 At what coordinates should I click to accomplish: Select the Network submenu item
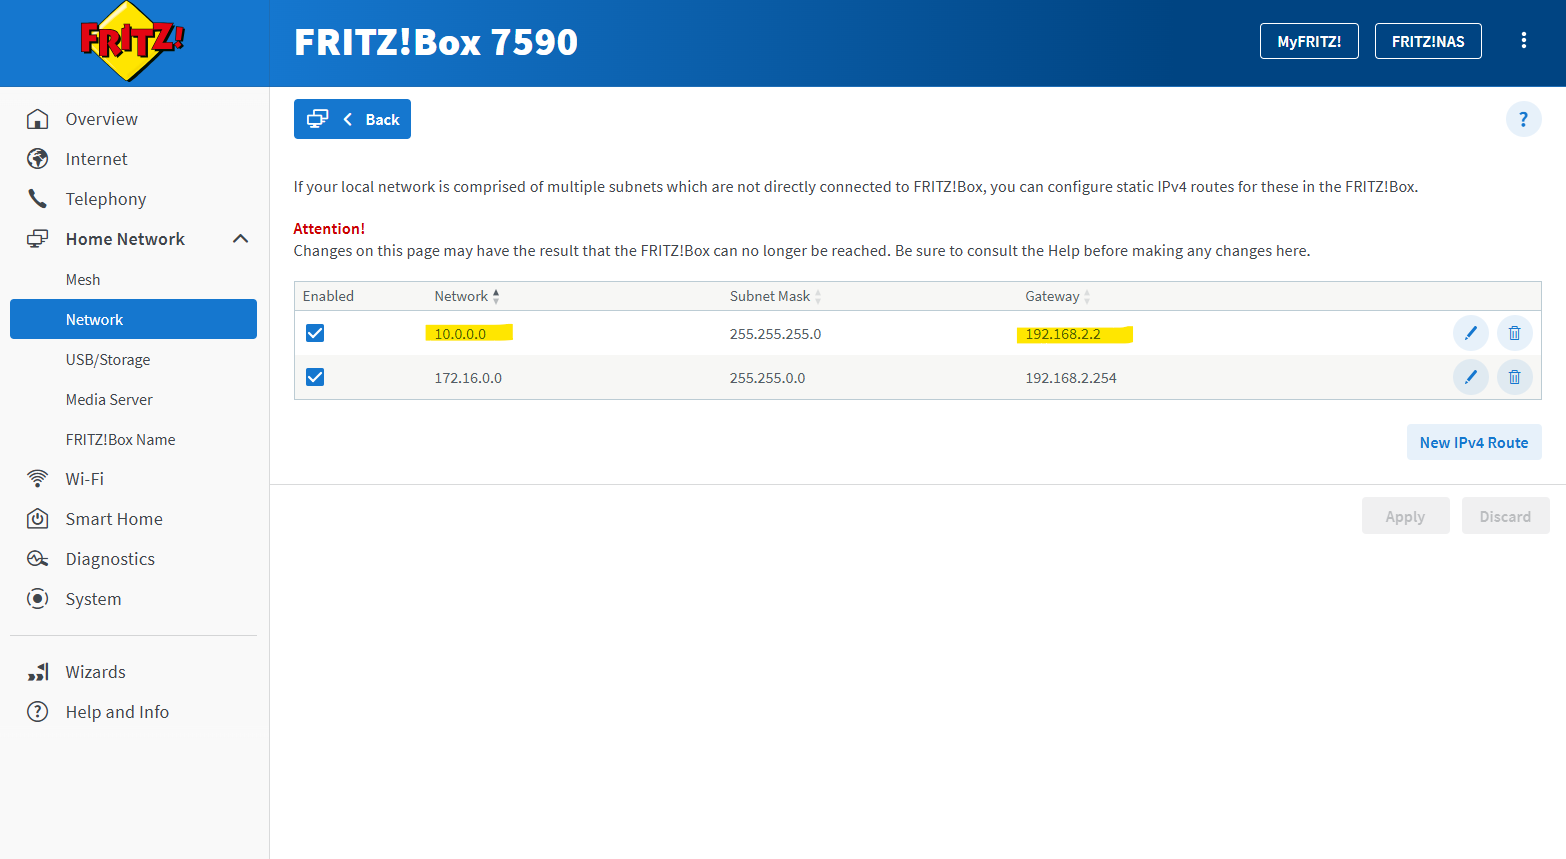coord(133,319)
